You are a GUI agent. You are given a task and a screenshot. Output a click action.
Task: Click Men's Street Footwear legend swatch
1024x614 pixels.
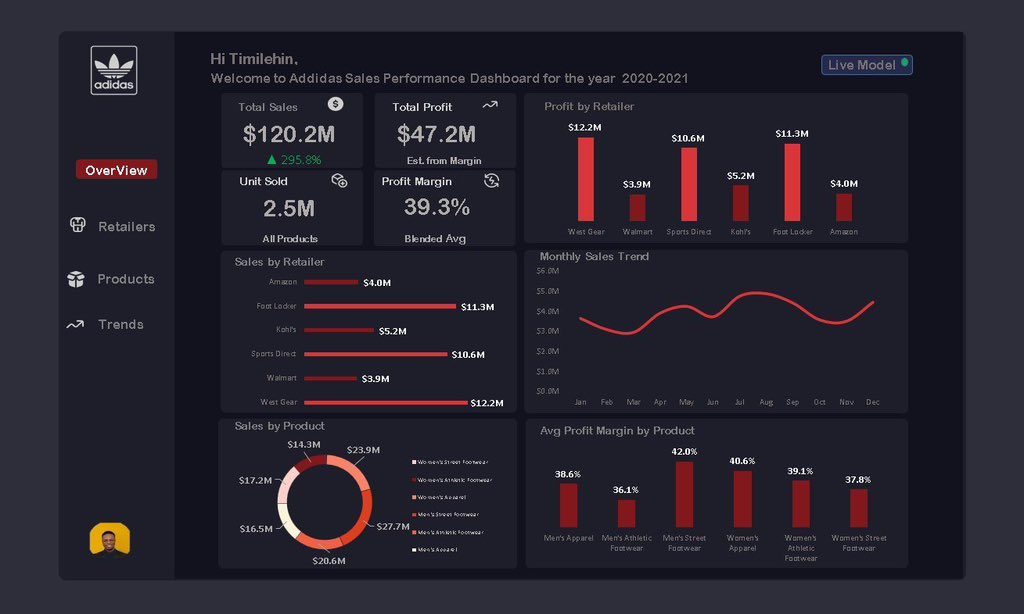(x=414, y=514)
